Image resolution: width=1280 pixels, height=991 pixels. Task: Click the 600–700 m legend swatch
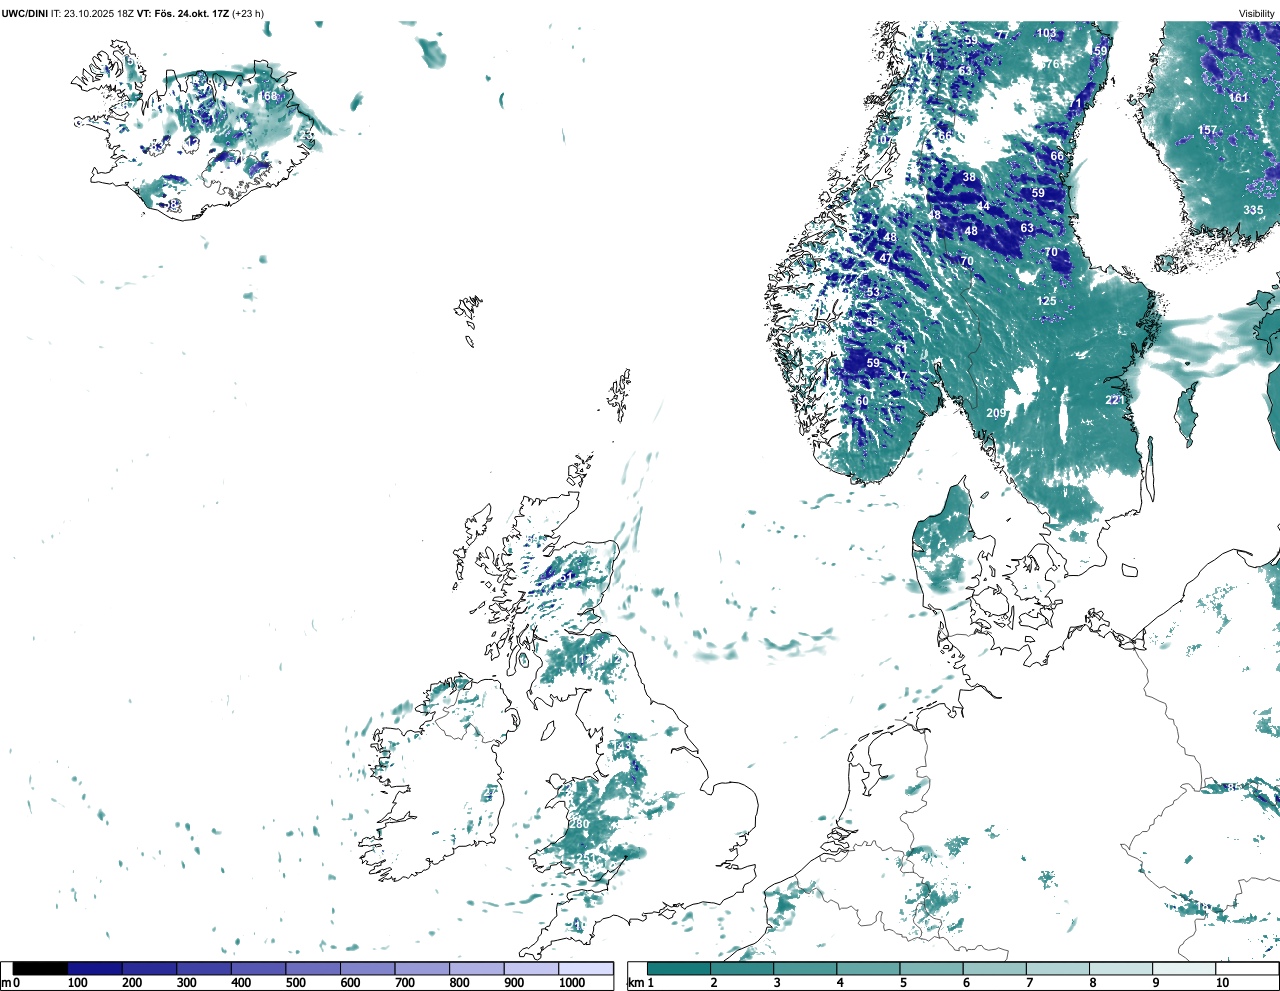point(368,968)
